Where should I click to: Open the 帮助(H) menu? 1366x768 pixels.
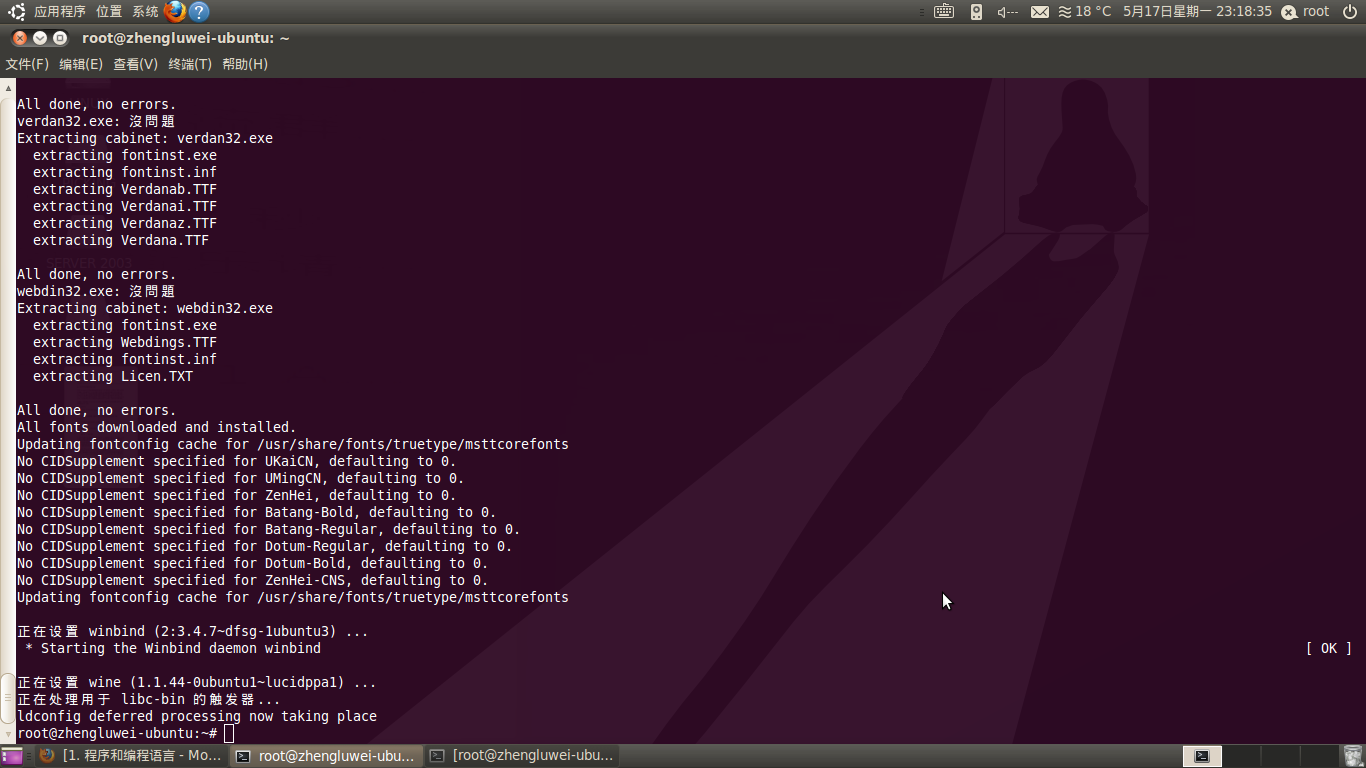pos(245,64)
